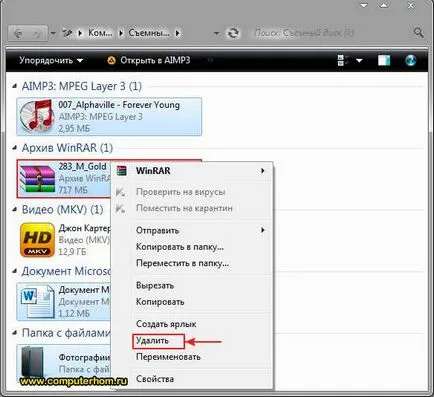Select 283_M_Gold archive name
This screenshot has height=397, width=434.
[82, 166]
